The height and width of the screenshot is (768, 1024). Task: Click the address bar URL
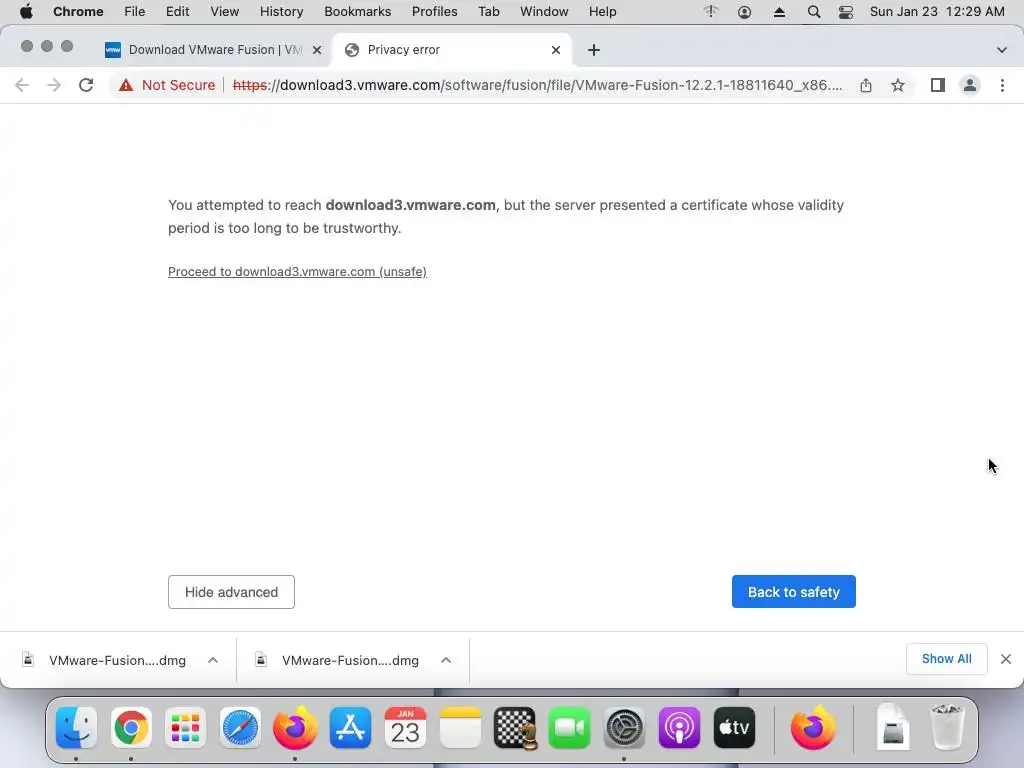pyautogui.click(x=537, y=85)
